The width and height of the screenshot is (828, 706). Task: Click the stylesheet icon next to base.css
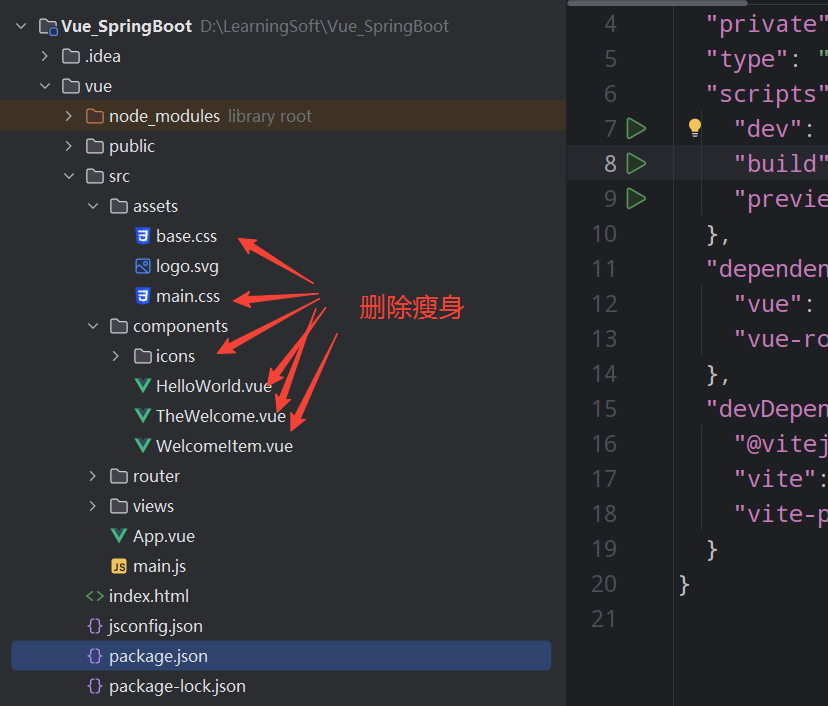pos(141,236)
